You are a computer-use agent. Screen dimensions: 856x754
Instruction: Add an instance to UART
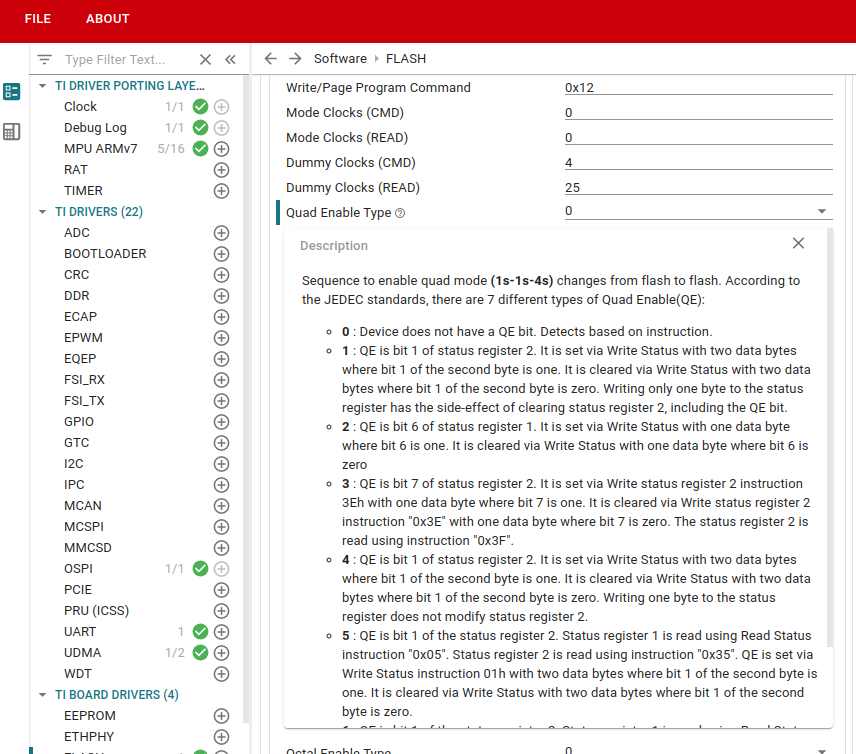click(x=222, y=632)
